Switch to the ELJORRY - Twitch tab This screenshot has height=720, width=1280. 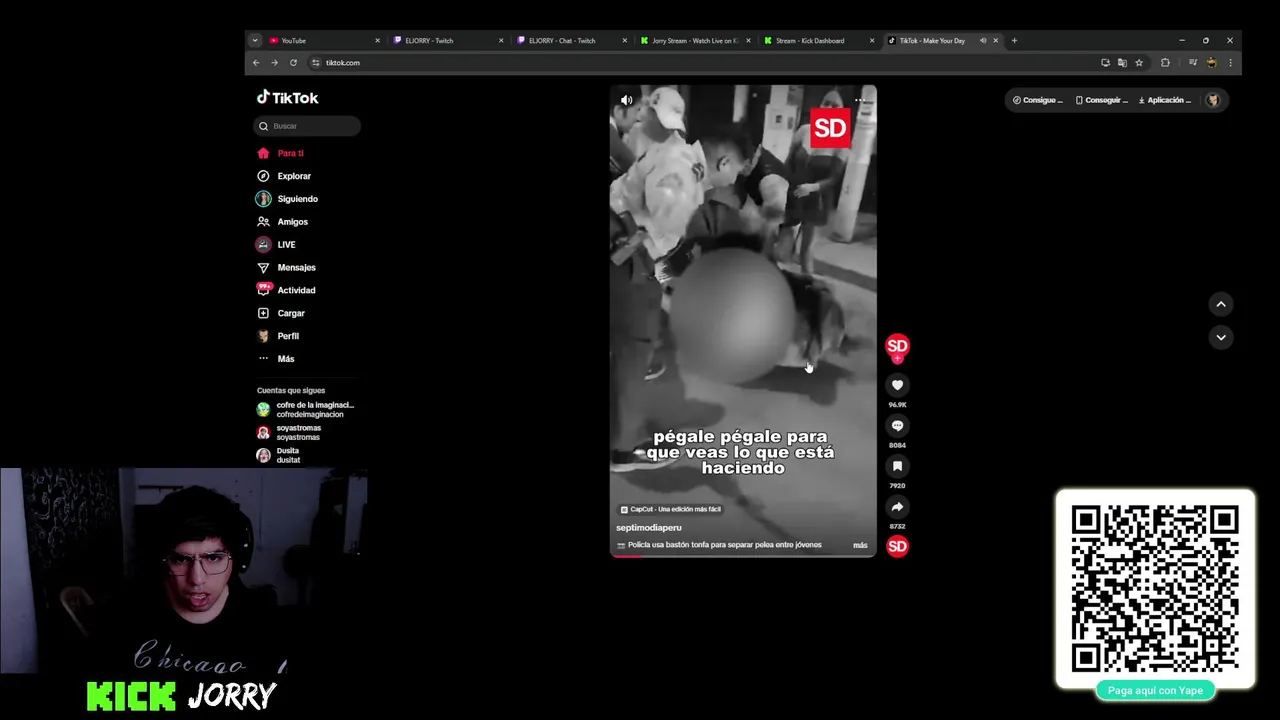[x=448, y=41]
